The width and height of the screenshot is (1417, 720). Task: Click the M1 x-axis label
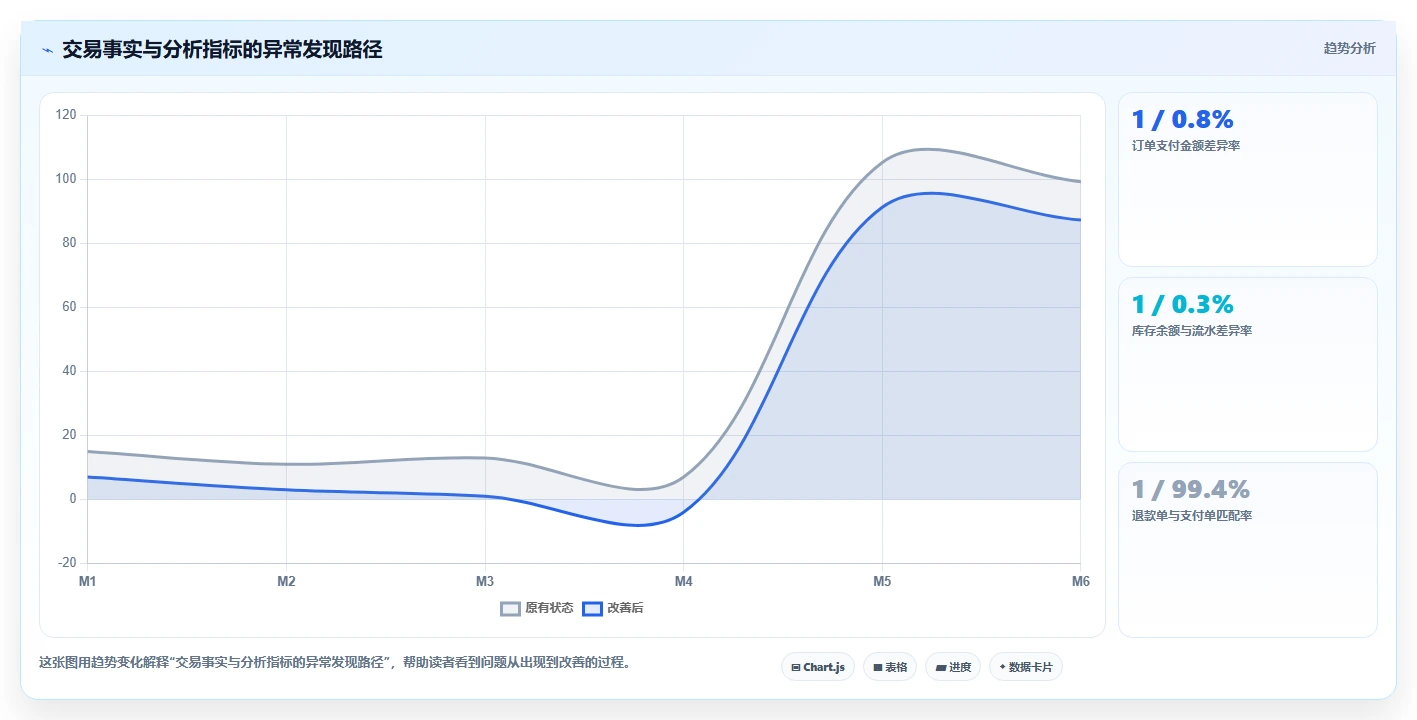click(x=87, y=581)
